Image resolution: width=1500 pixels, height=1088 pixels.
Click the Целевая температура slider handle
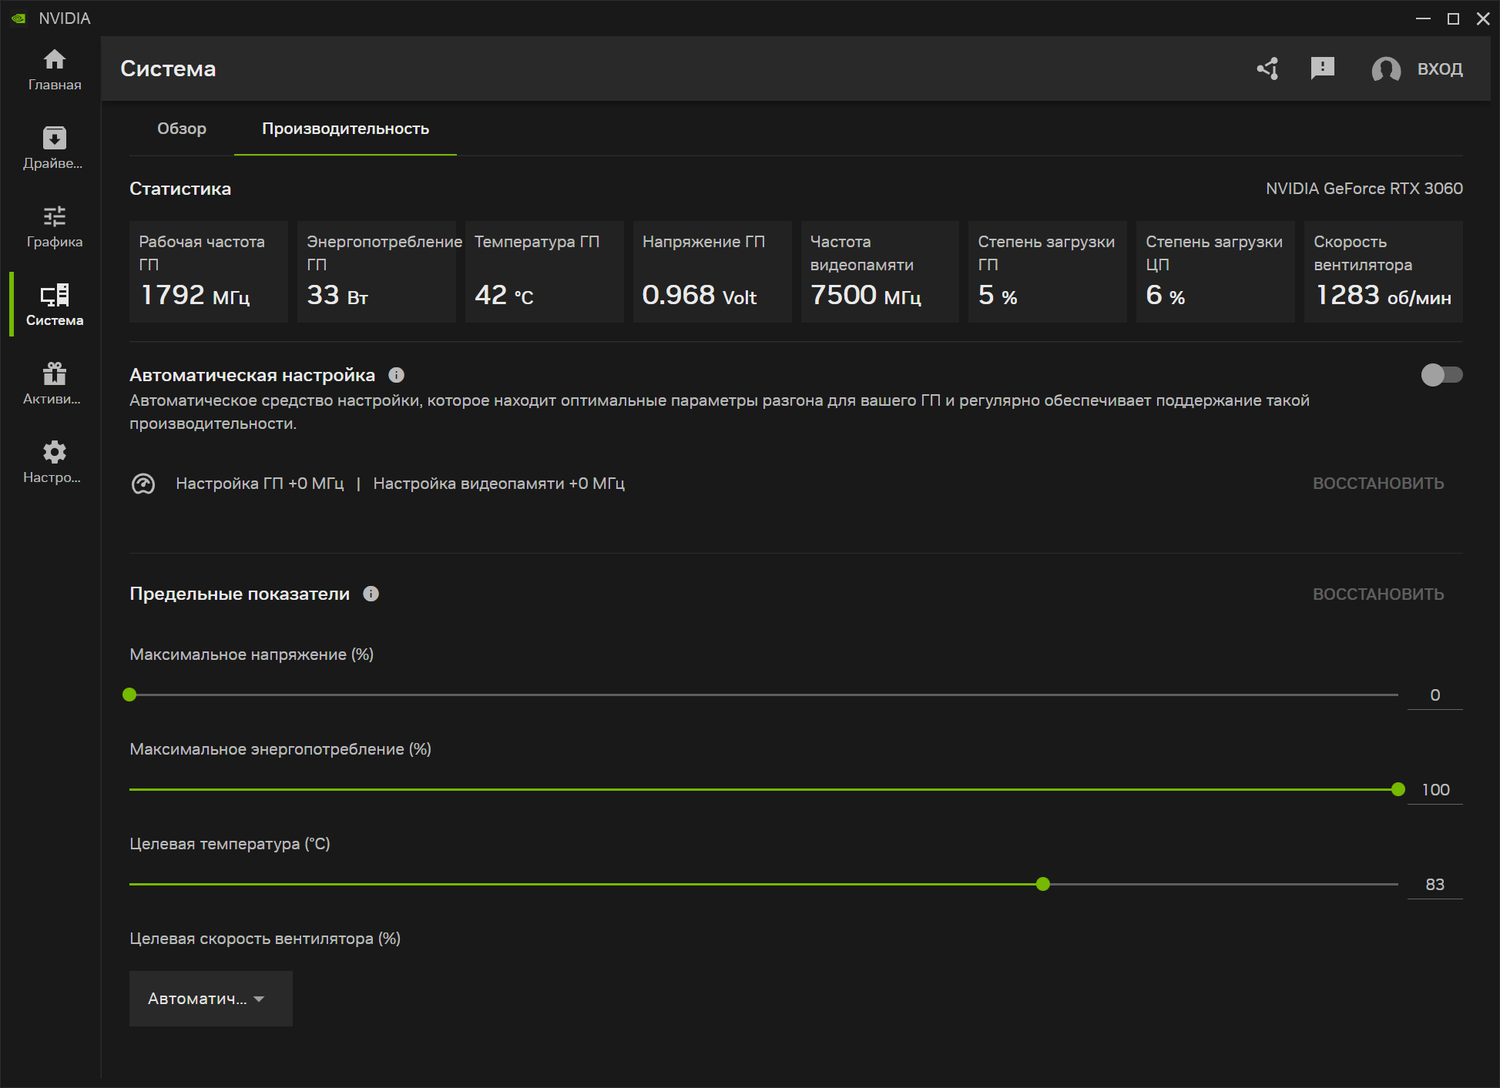pos(1043,884)
